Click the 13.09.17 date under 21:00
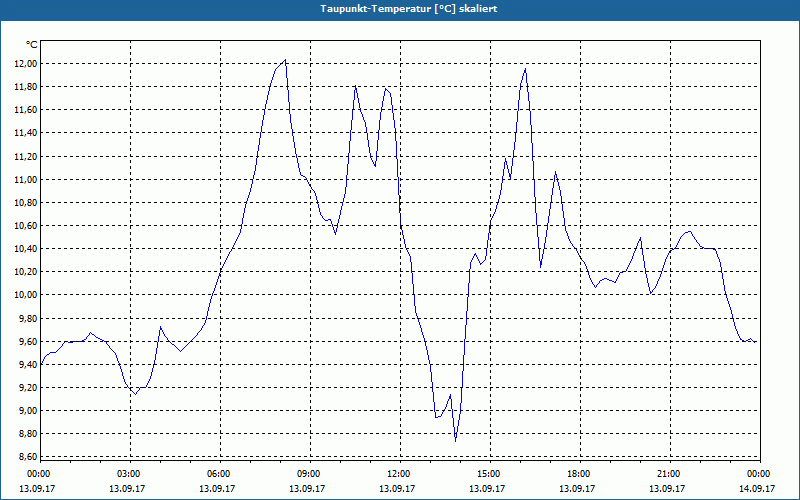The height and width of the screenshot is (500, 800). click(x=667, y=488)
